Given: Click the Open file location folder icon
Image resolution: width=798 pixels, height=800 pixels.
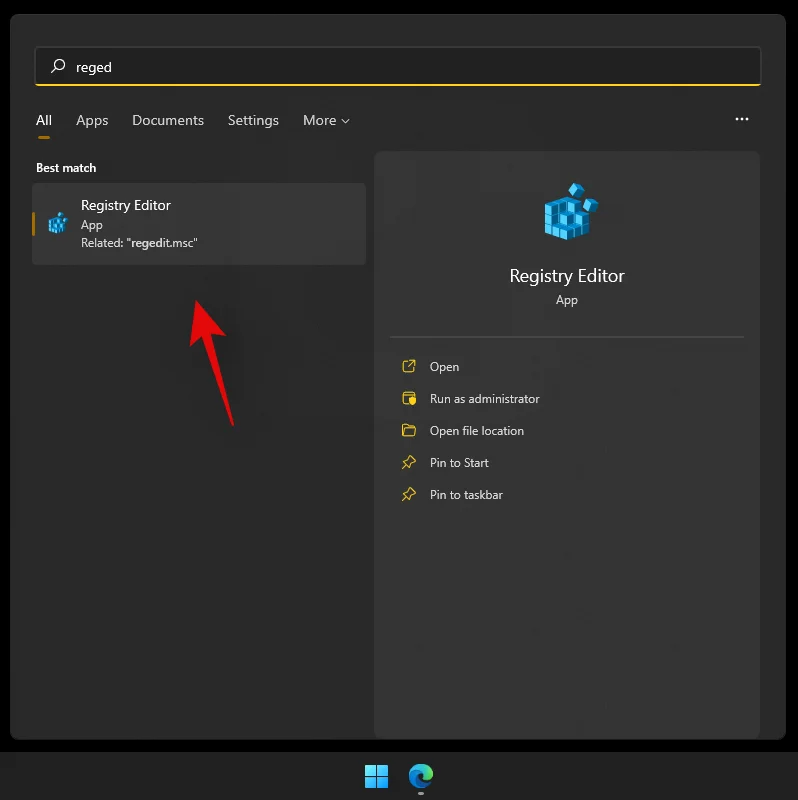Looking at the screenshot, I should click(409, 430).
